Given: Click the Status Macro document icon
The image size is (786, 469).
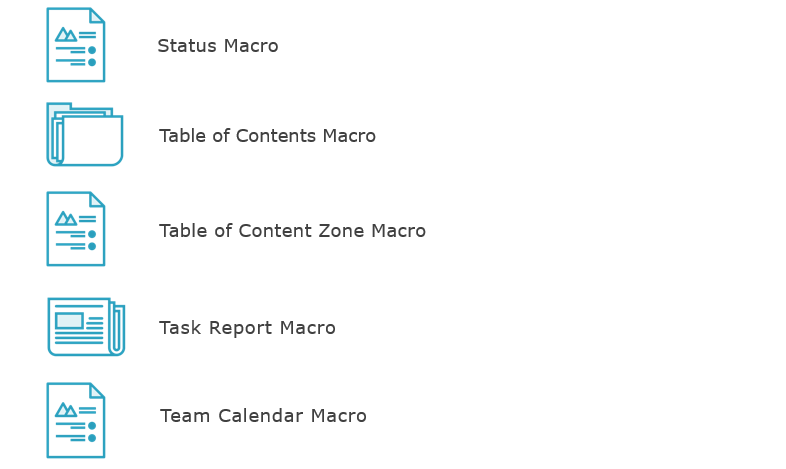Looking at the screenshot, I should (x=76, y=45).
